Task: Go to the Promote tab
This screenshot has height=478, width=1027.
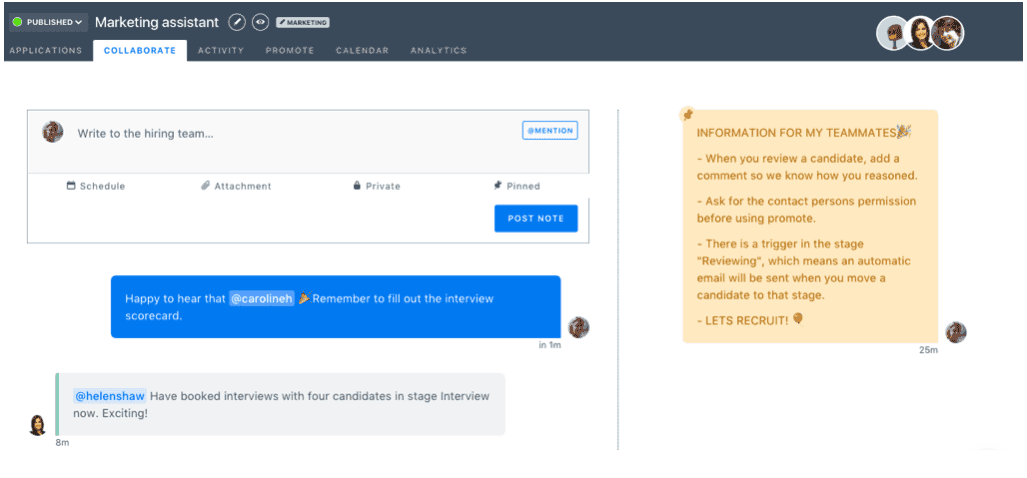Action: [x=289, y=50]
